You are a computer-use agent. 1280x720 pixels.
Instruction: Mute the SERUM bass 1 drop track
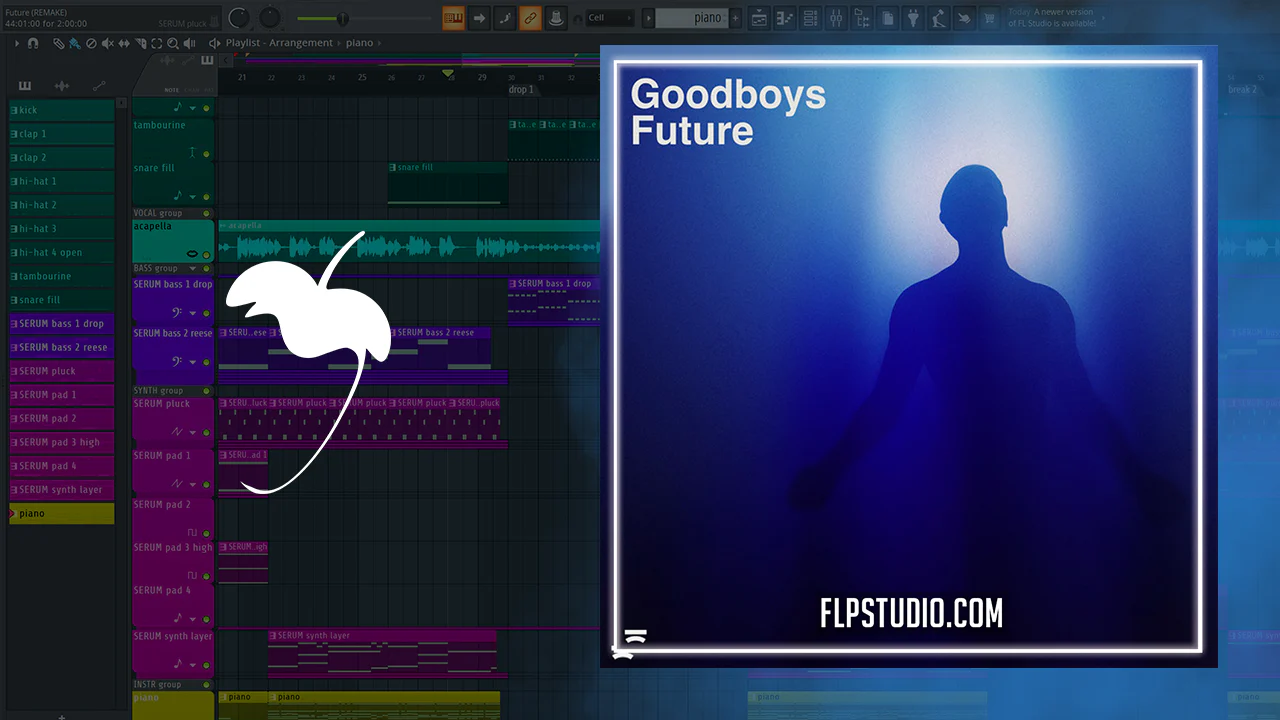pos(207,313)
